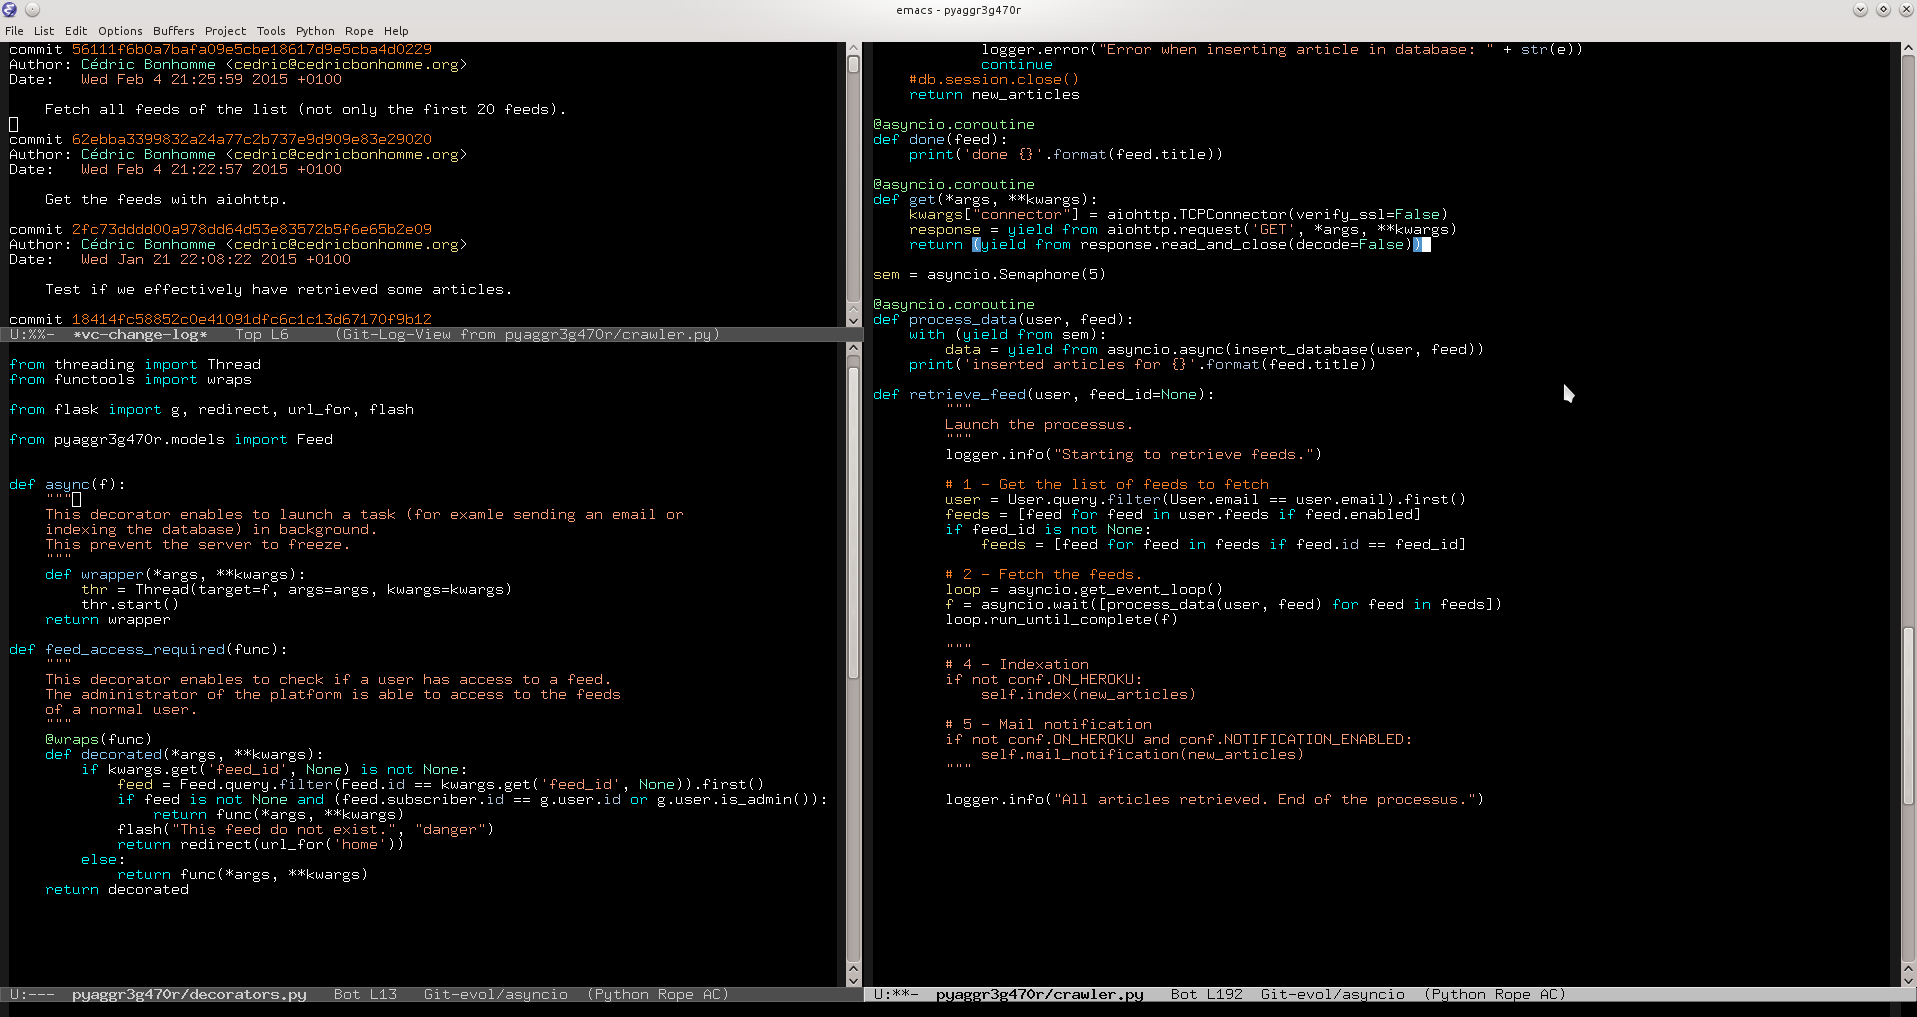Image resolution: width=1917 pixels, height=1017 pixels.
Task: Click '#db.session.close()' commented line
Action: pos(994,79)
